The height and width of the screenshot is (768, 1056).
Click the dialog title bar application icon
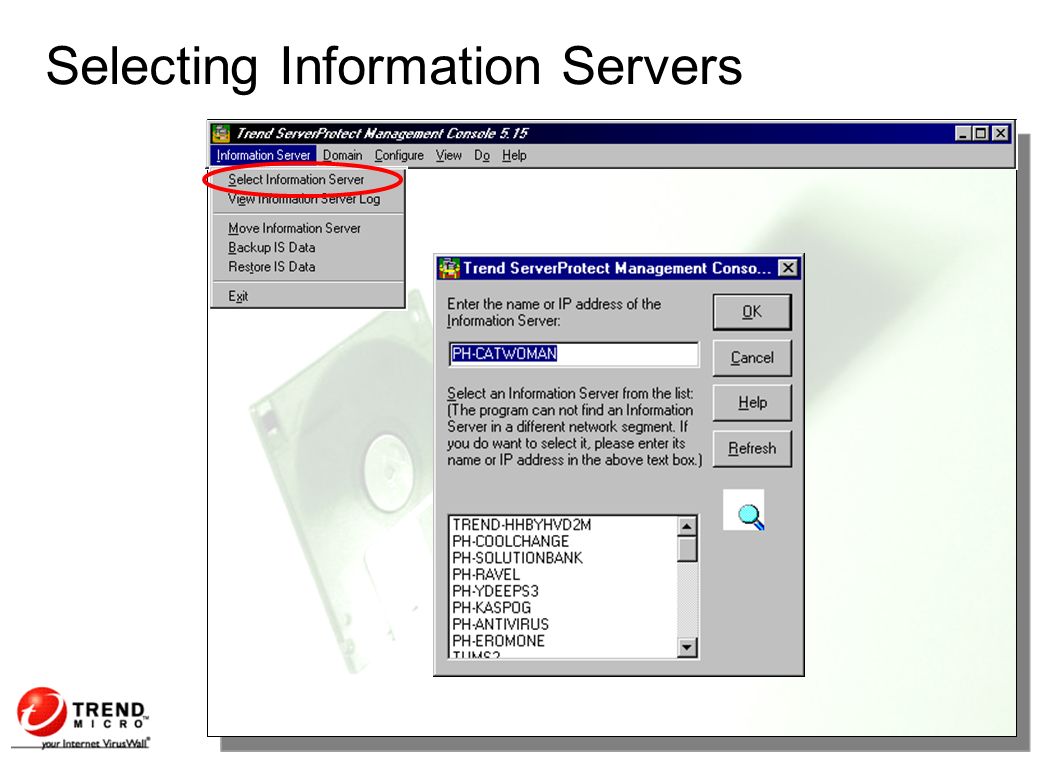click(x=449, y=267)
